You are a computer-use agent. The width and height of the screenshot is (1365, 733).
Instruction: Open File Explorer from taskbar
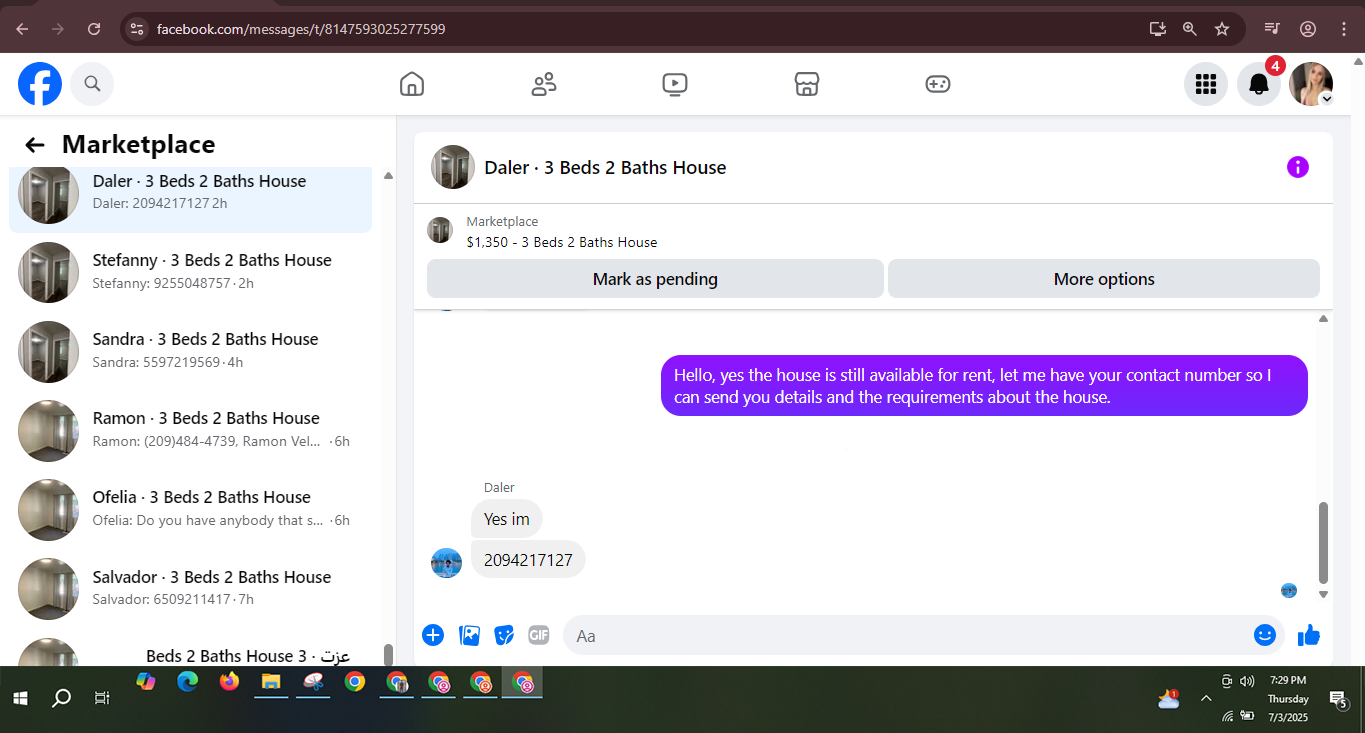[270, 682]
